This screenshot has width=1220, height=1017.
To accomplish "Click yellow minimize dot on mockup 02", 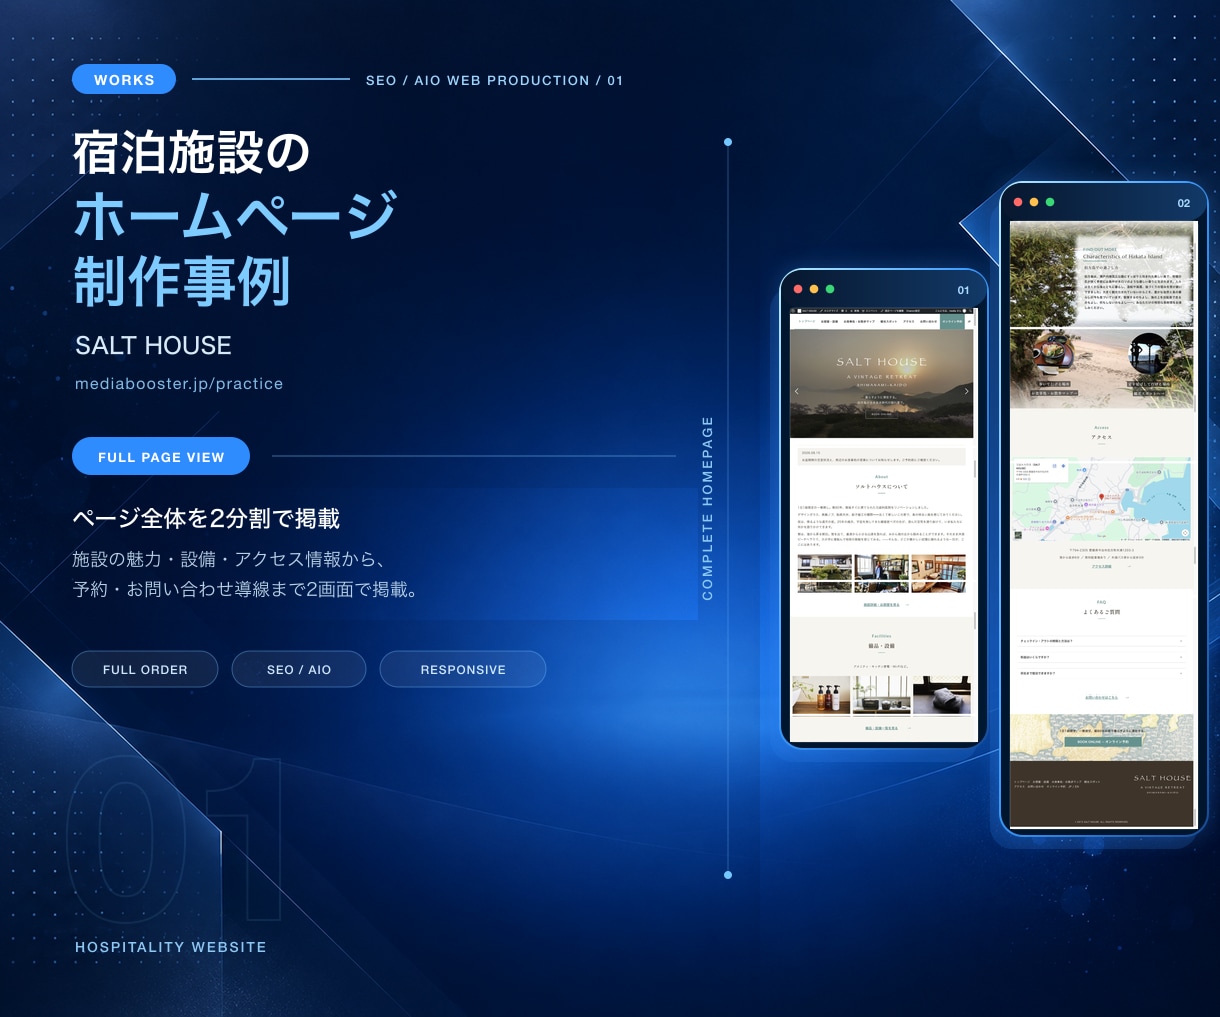I will click(x=1034, y=202).
